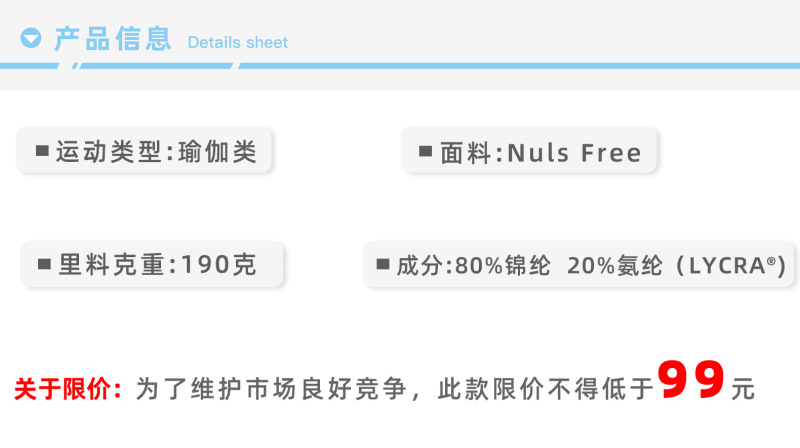Click the square bullet before 里料克重

44,265
